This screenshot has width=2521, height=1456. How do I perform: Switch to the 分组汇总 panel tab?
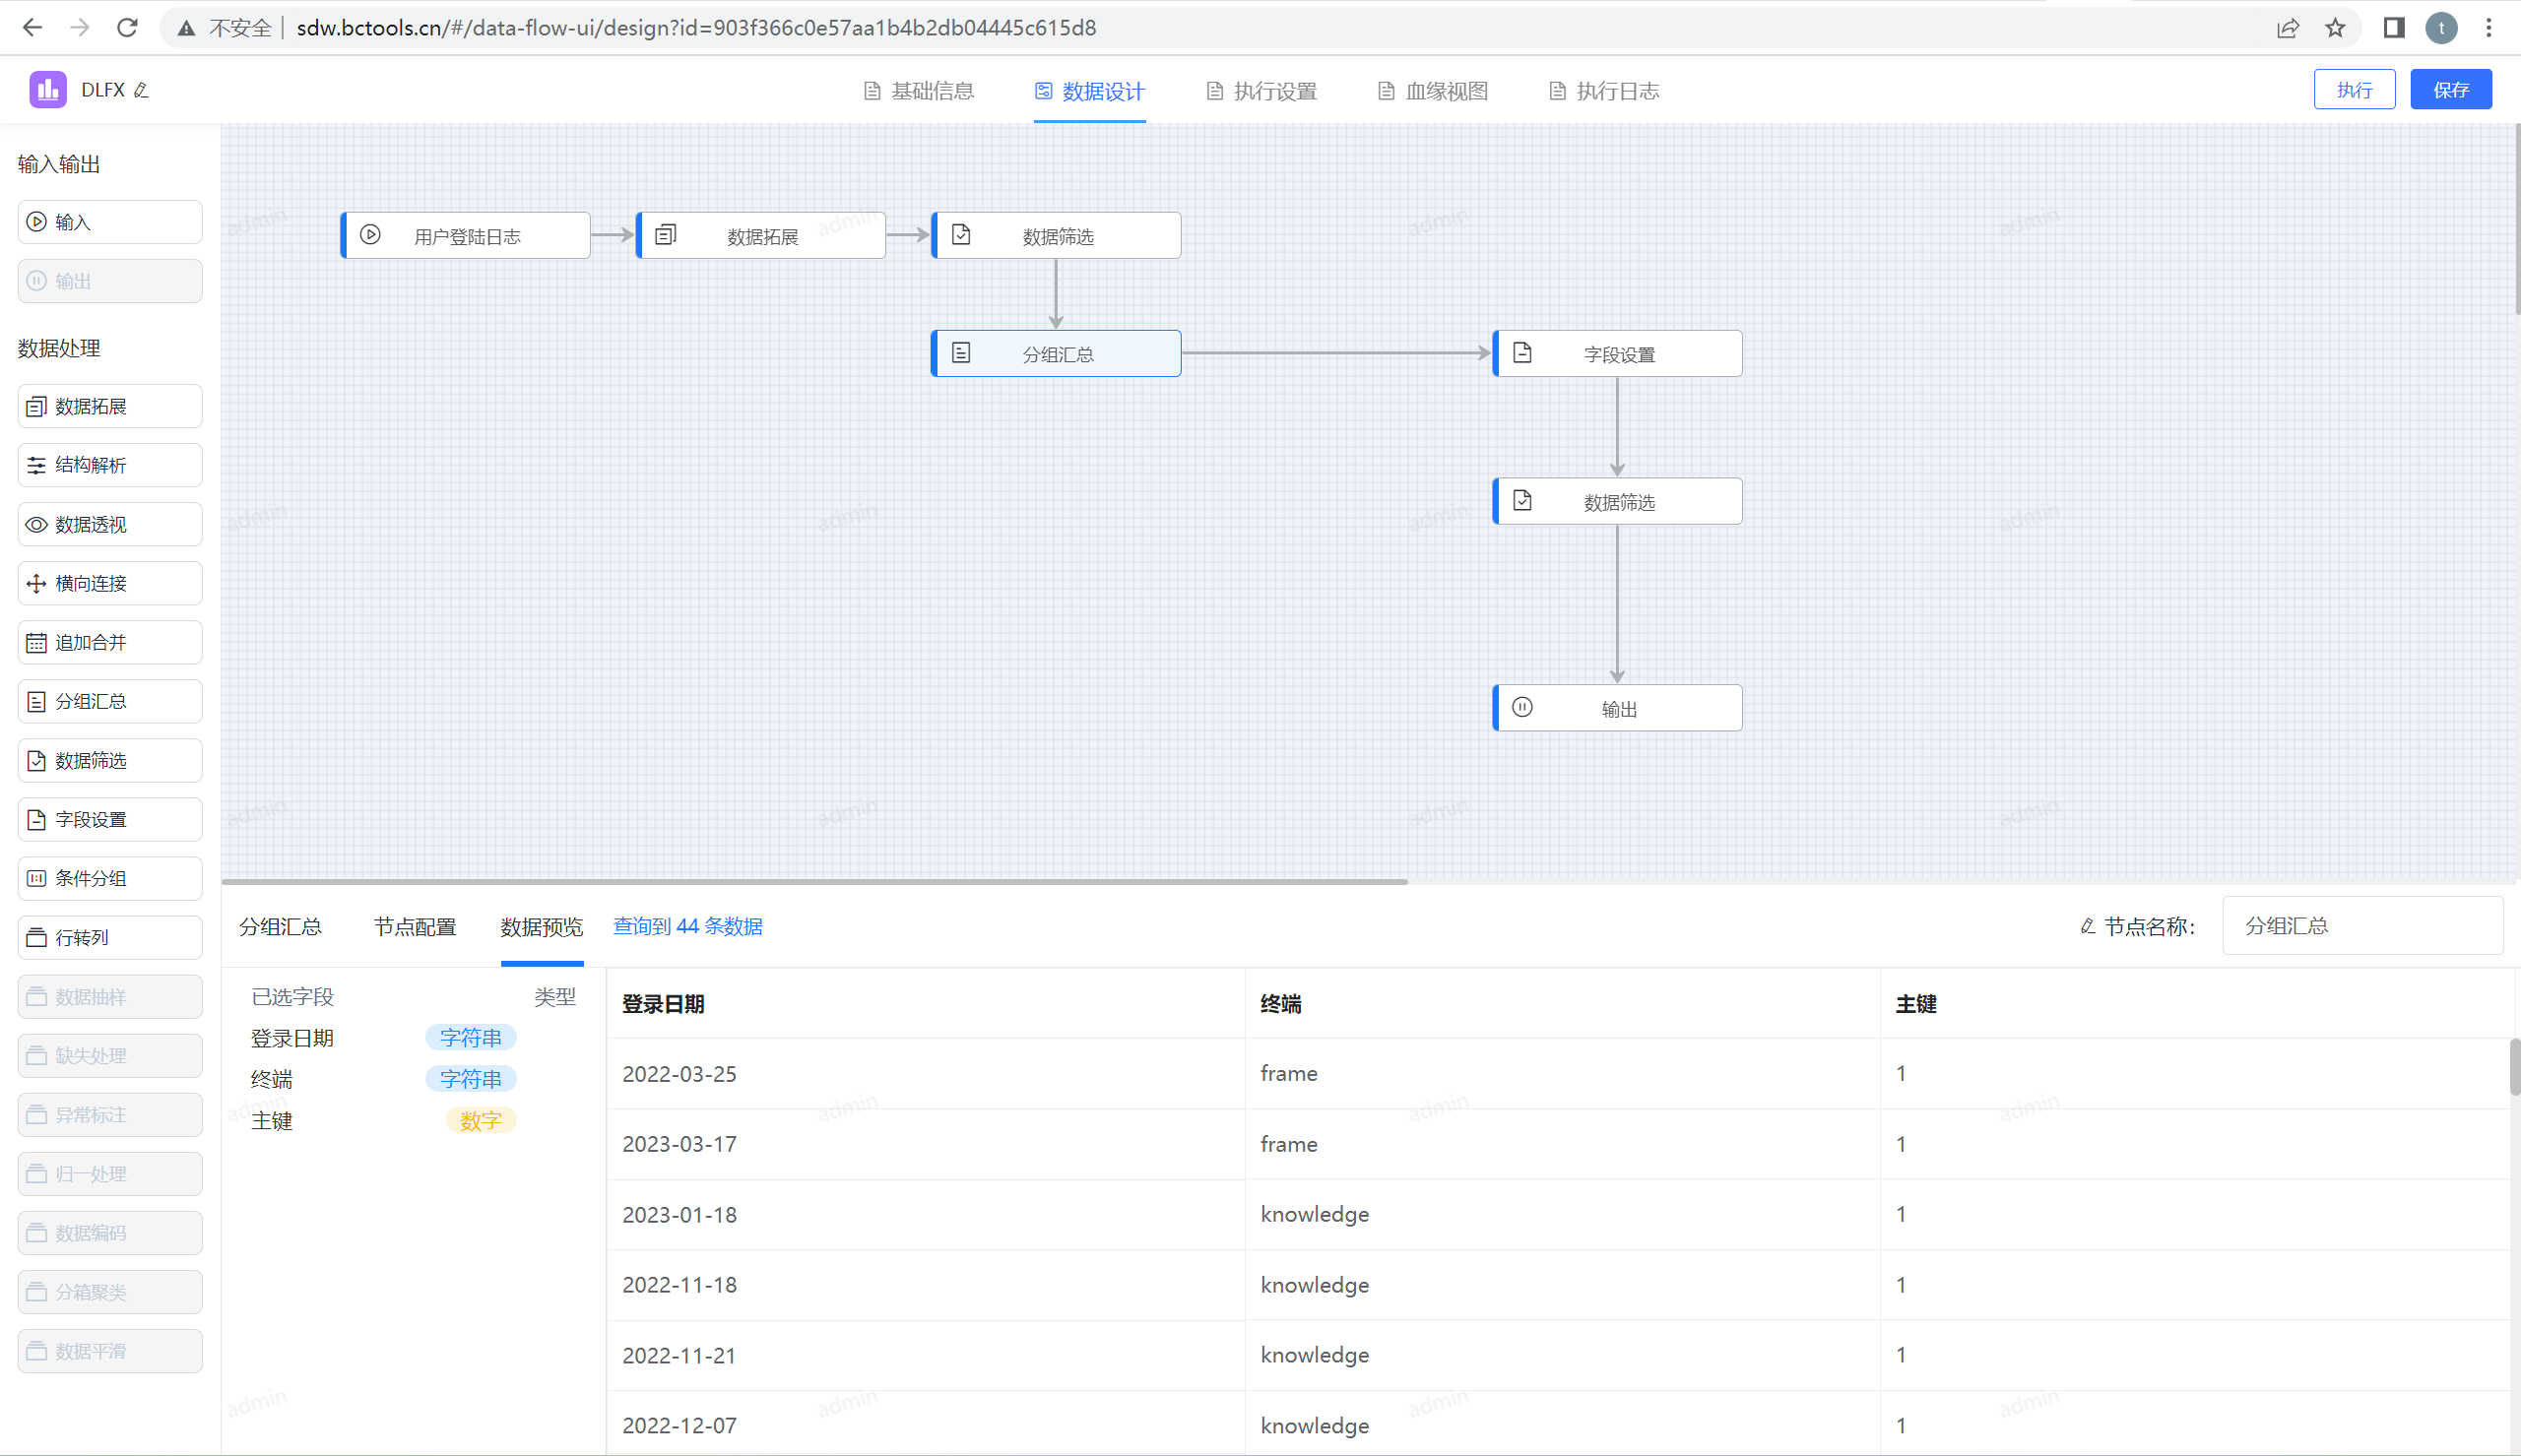pos(280,927)
